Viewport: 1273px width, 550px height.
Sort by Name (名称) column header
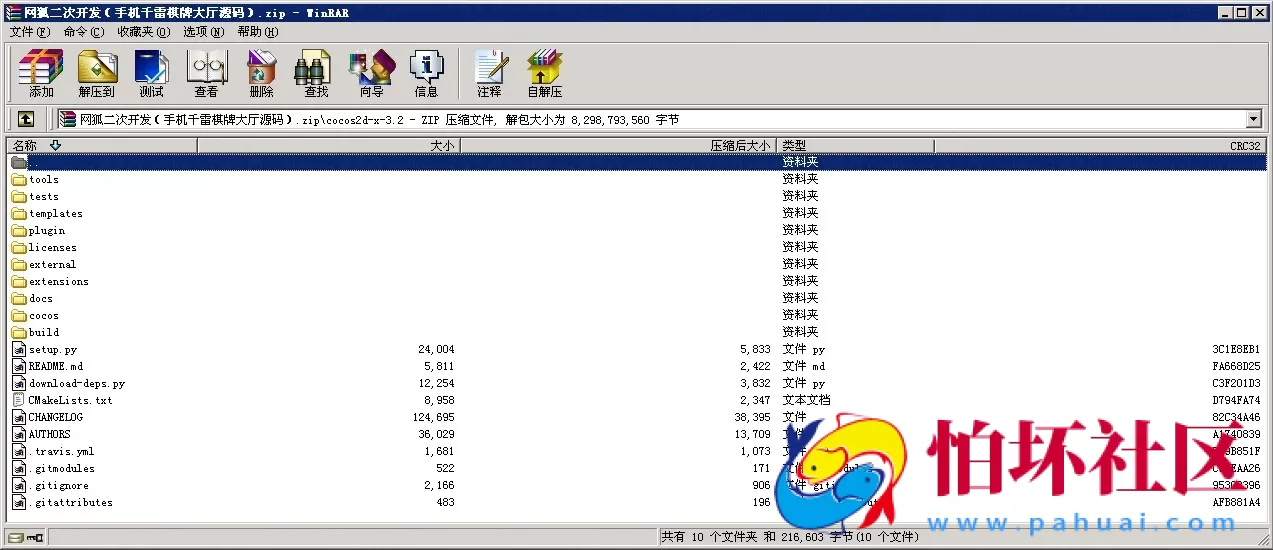[x=102, y=146]
